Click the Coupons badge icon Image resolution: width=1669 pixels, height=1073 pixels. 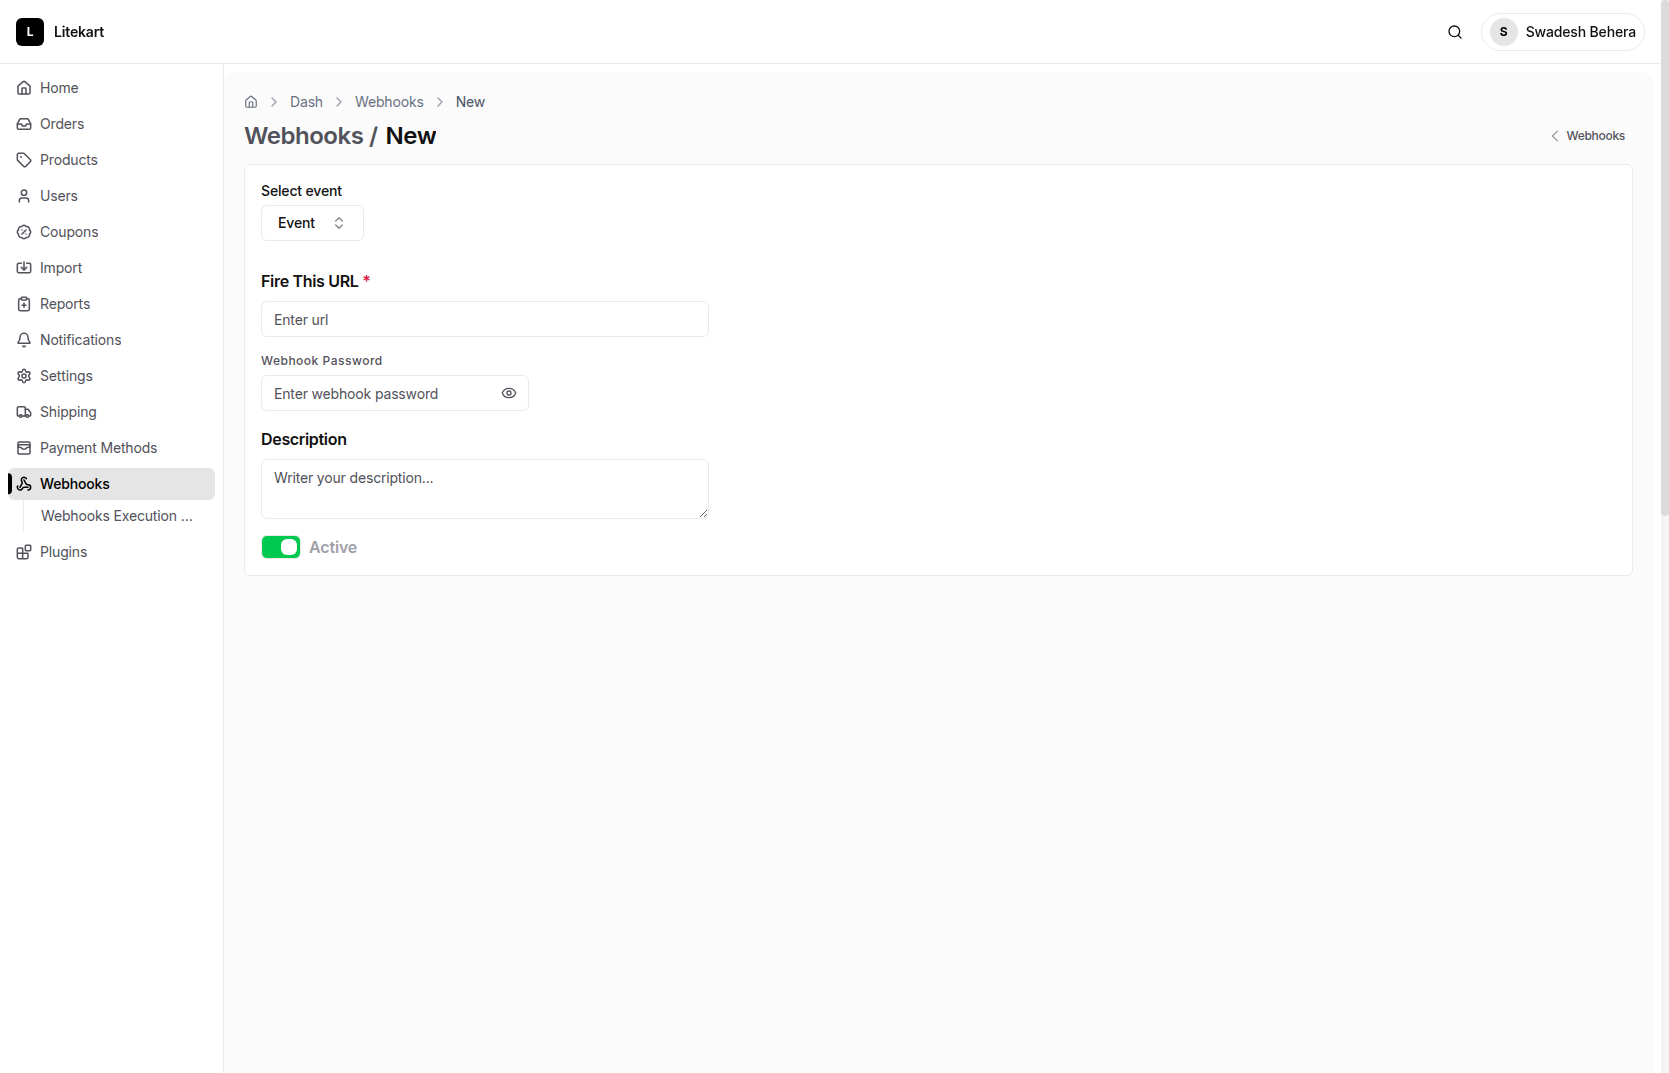[24, 232]
